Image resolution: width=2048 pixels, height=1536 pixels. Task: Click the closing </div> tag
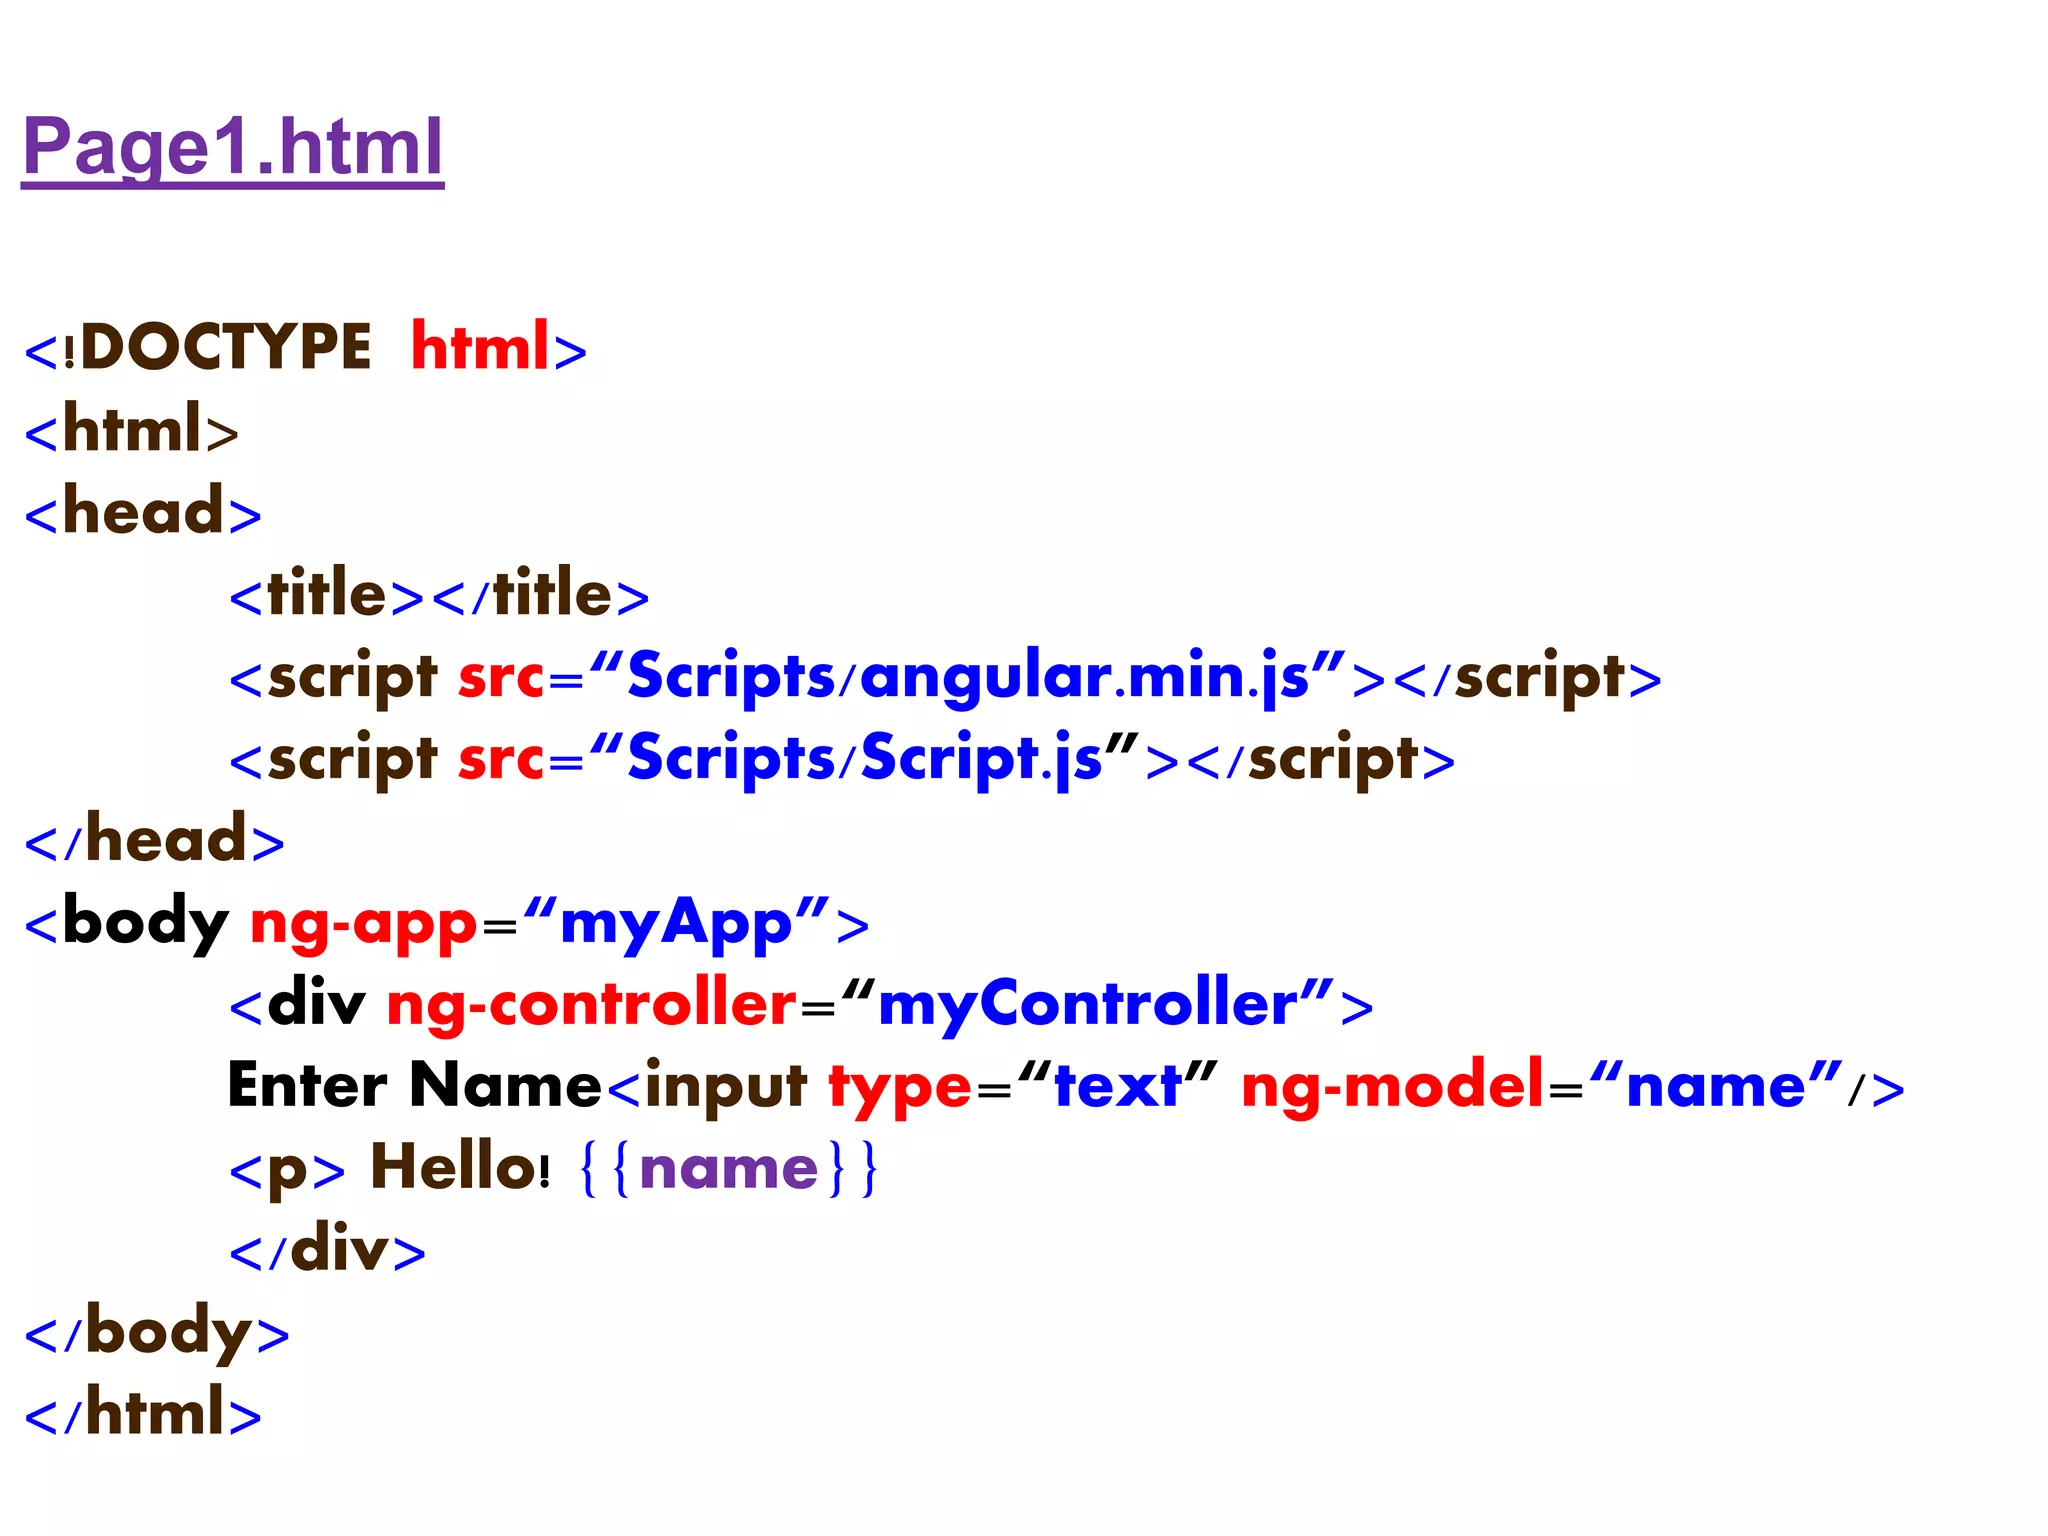point(327,1250)
